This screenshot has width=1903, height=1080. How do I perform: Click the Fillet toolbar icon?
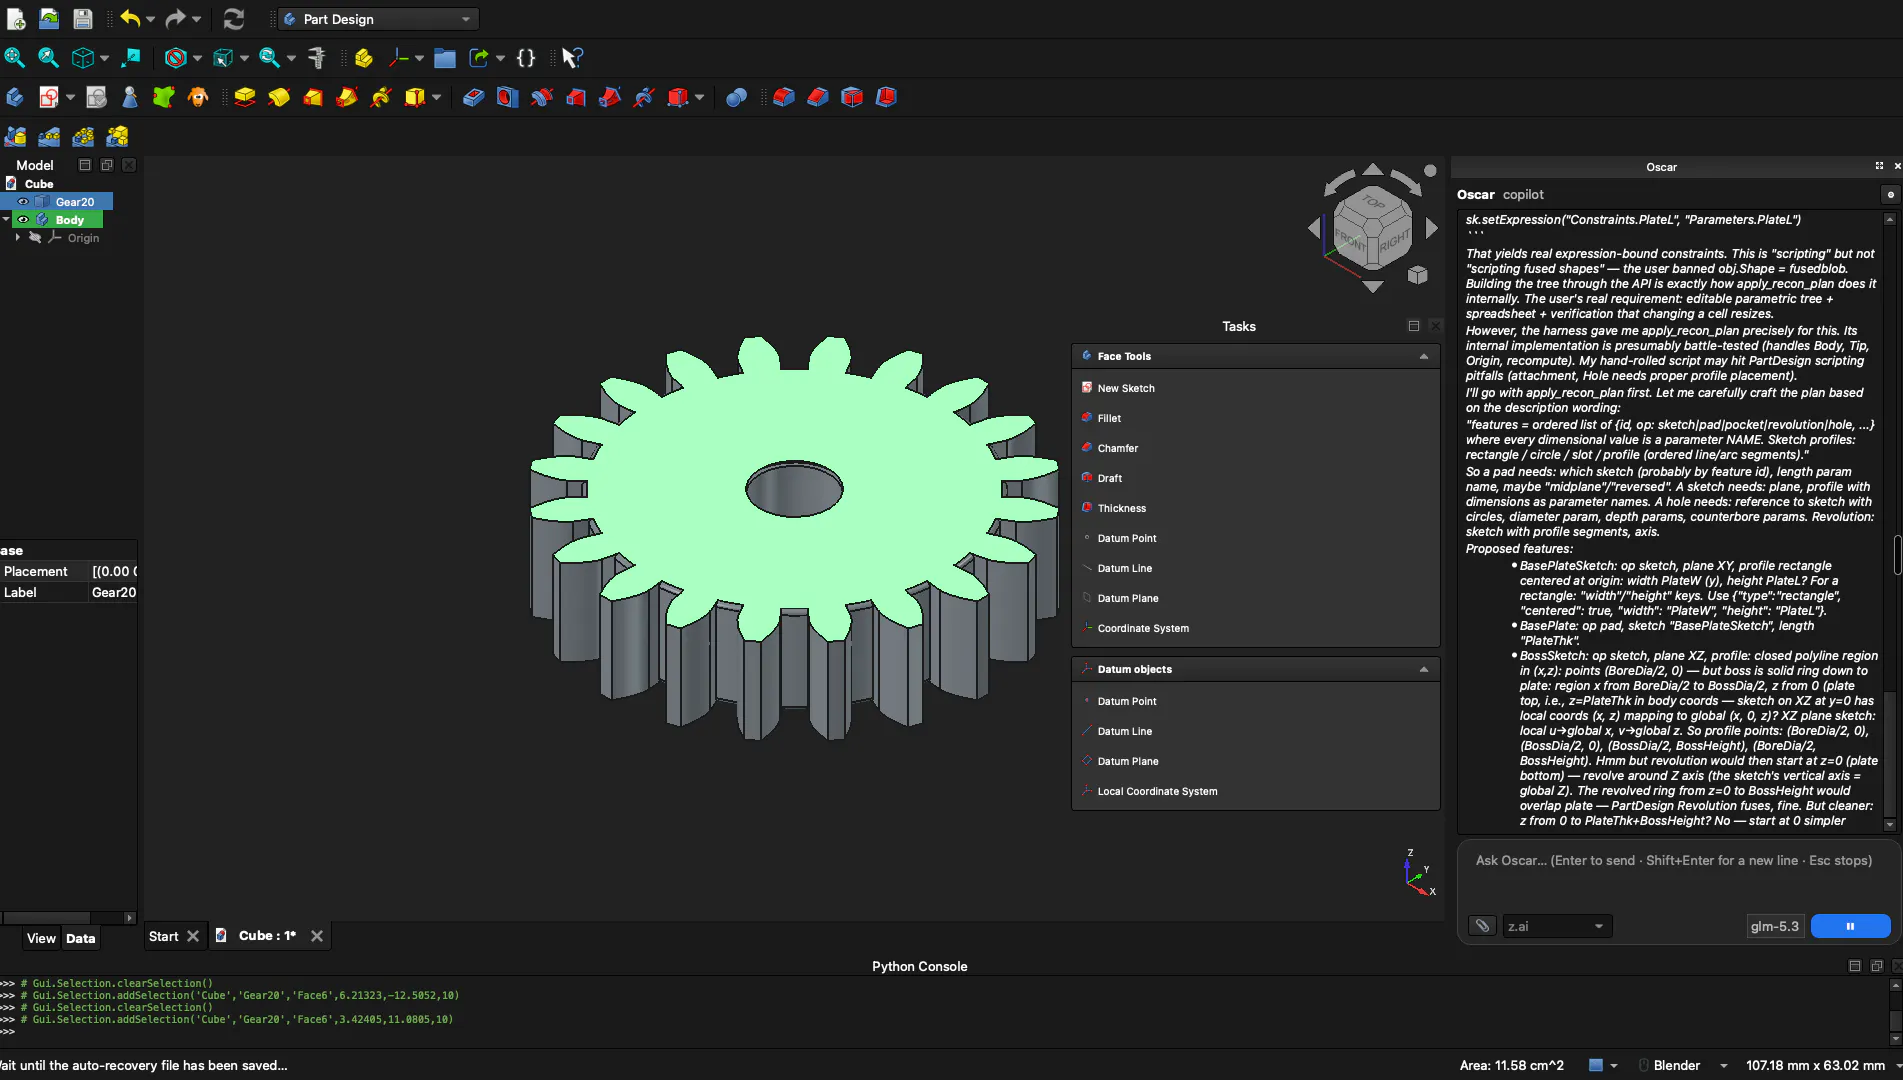tap(784, 97)
